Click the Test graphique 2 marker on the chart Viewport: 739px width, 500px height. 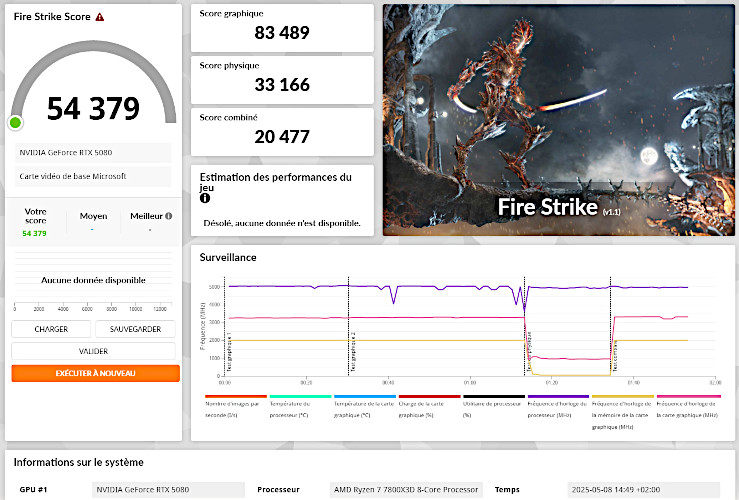pos(353,352)
